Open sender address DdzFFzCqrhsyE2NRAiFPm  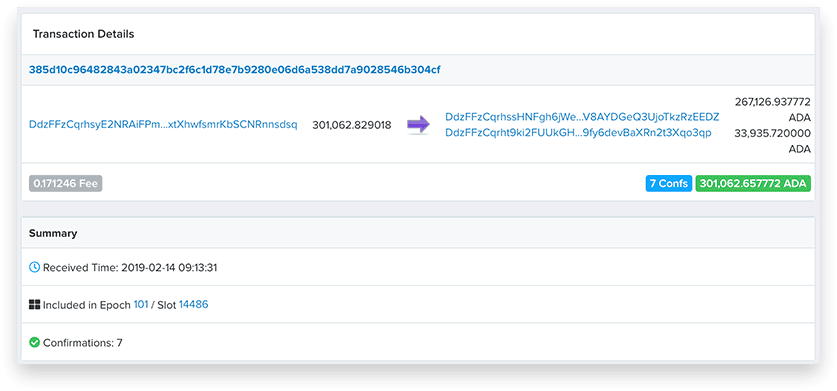163,125
